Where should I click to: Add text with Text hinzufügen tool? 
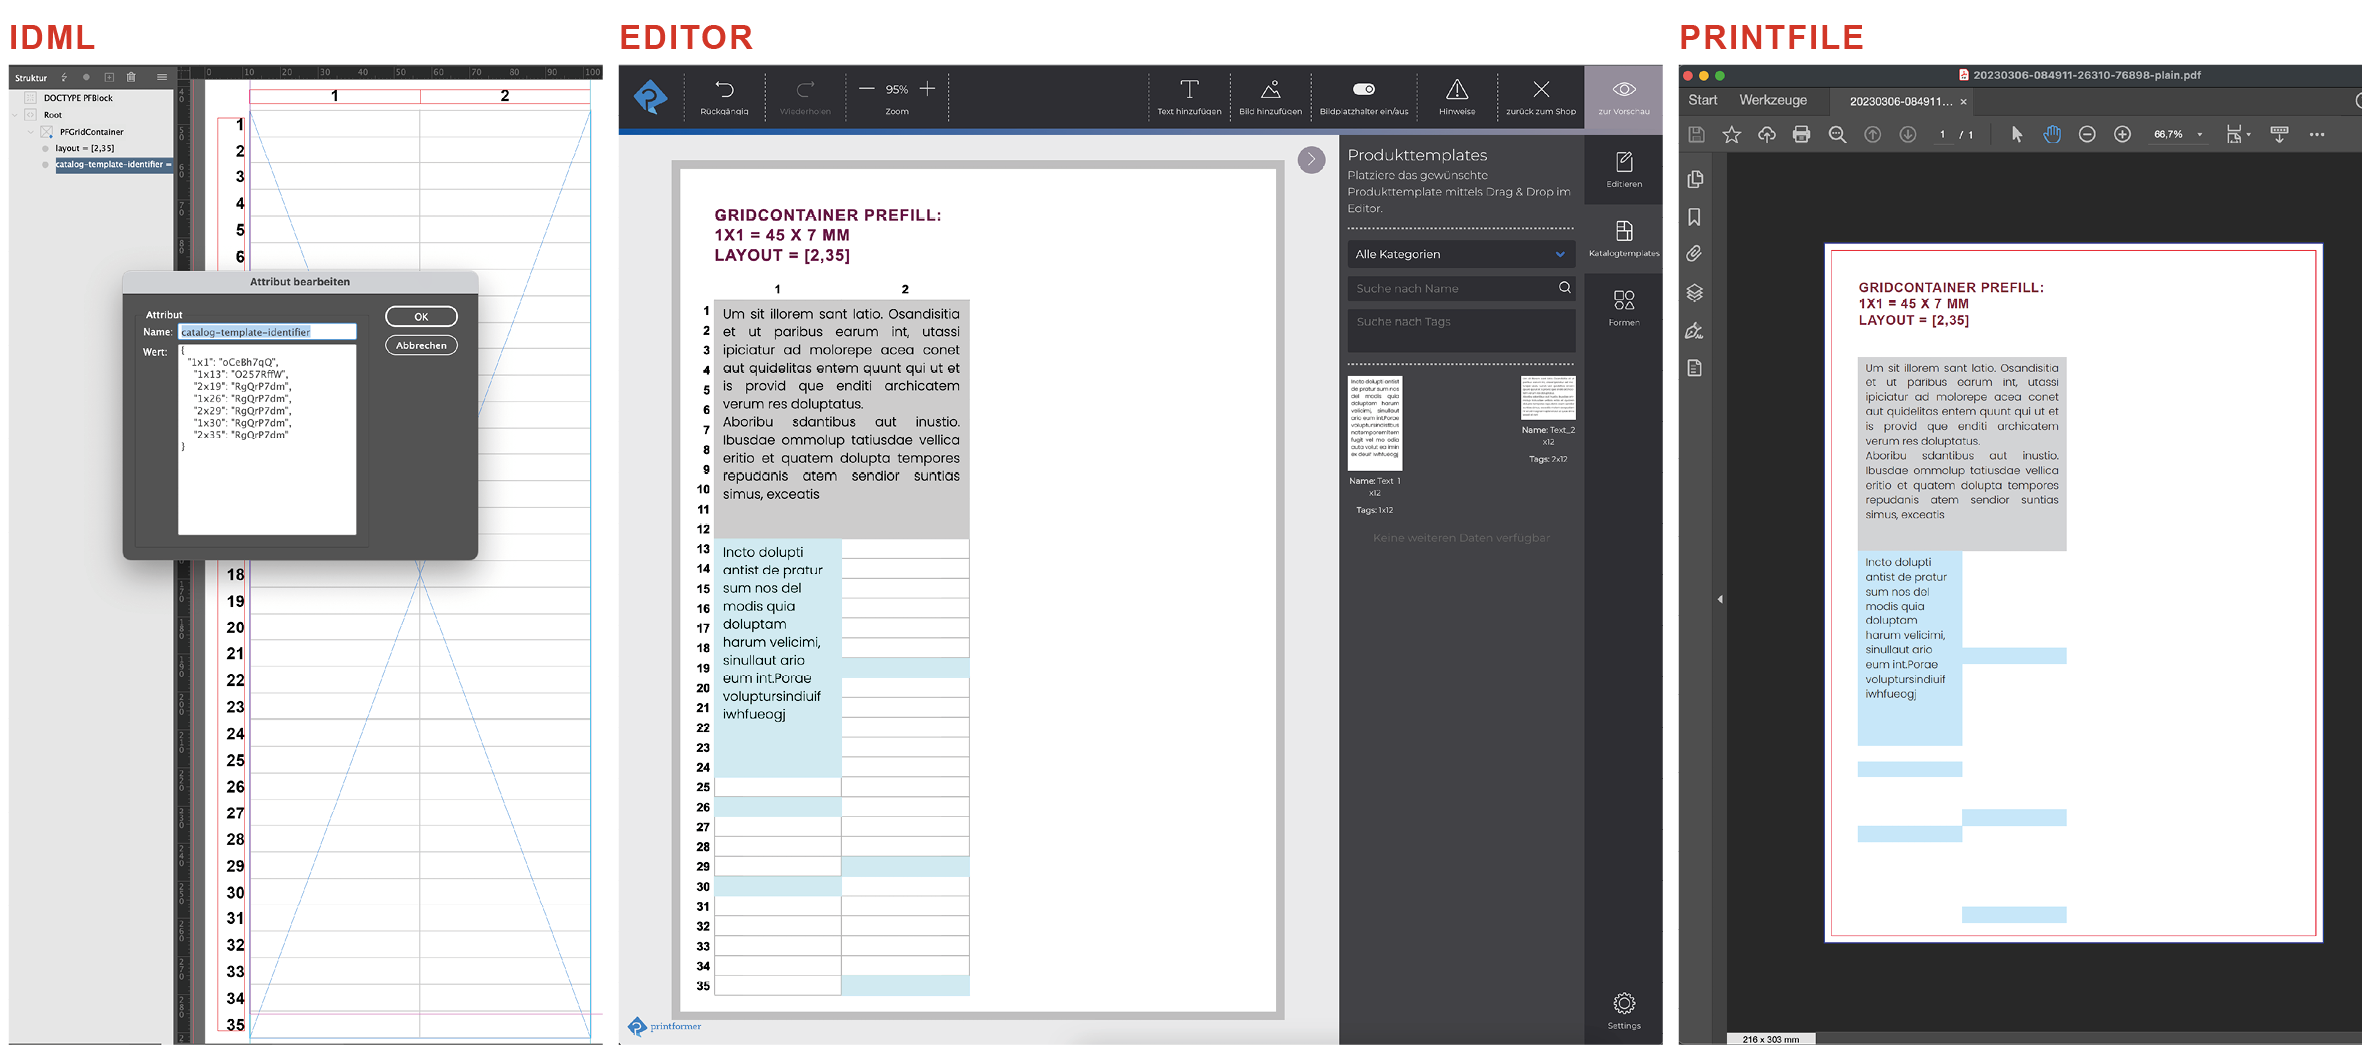1189,91
